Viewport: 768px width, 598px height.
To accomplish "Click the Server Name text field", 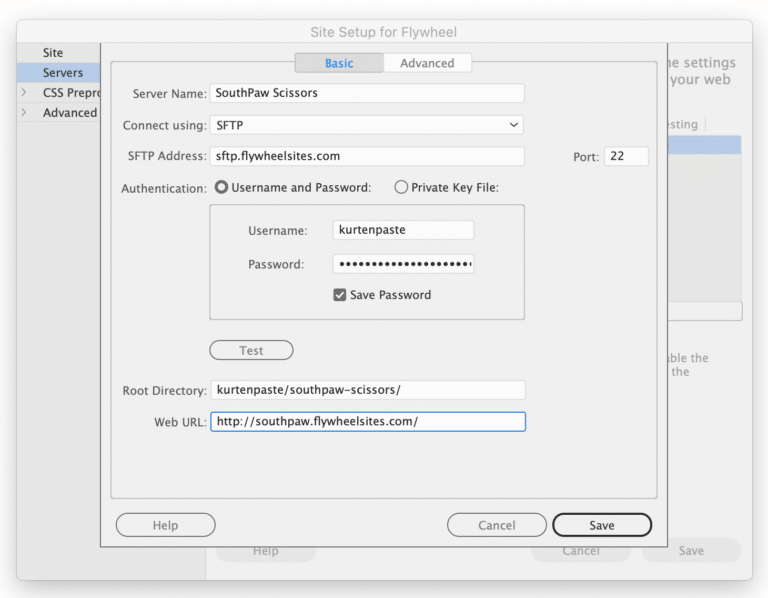I will coord(367,93).
